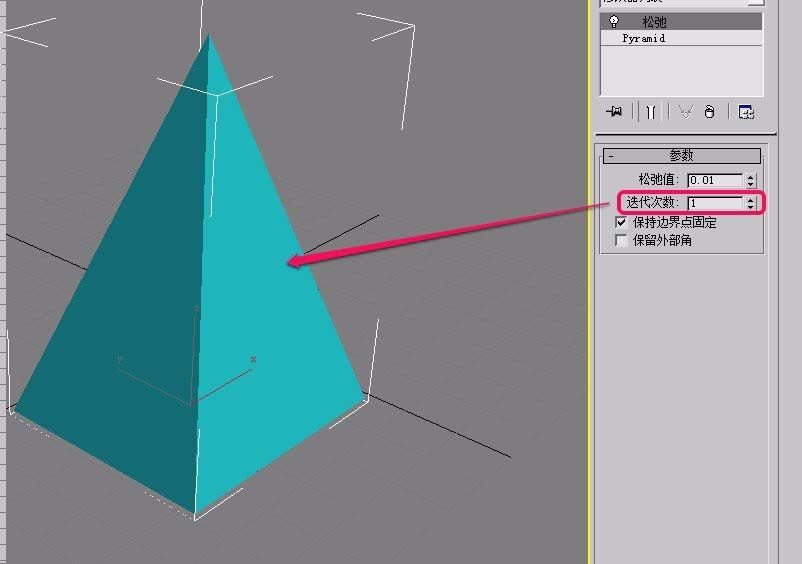Click the 松弛值 label text
This screenshot has height=564, width=802.
pyautogui.click(x=658, y=179)
